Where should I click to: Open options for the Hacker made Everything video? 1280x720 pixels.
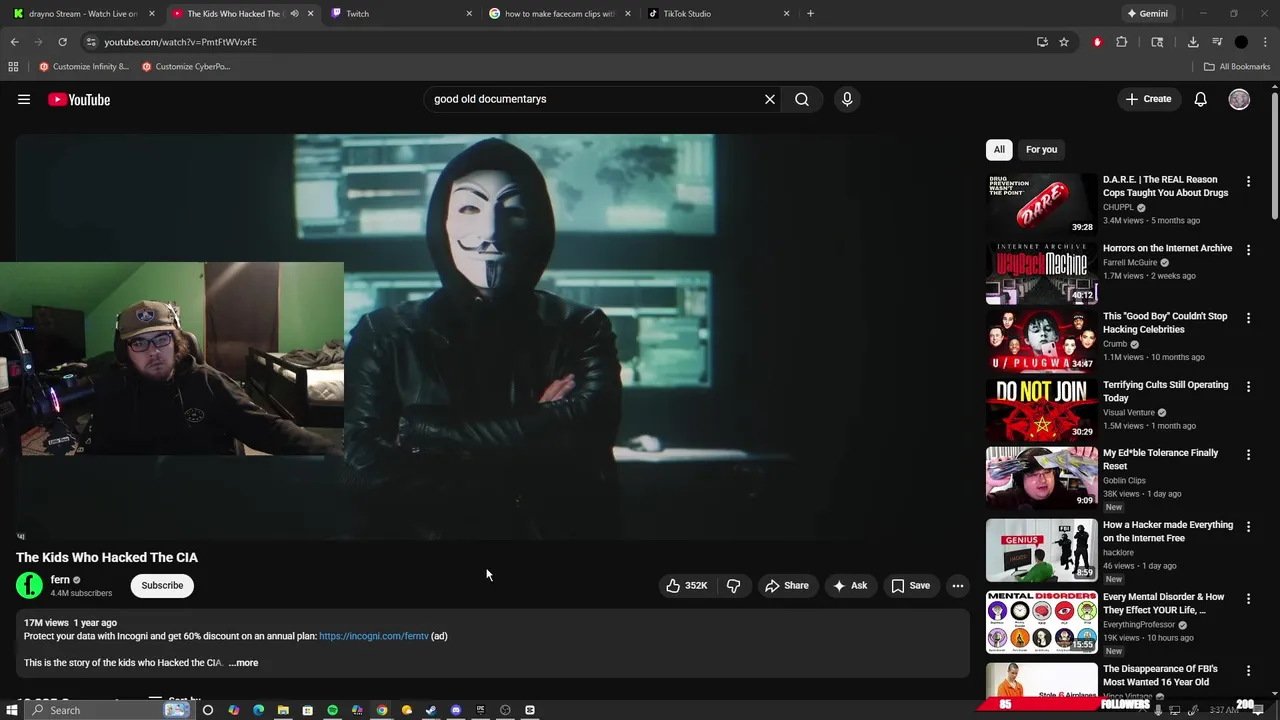(x=1248, y=526)
